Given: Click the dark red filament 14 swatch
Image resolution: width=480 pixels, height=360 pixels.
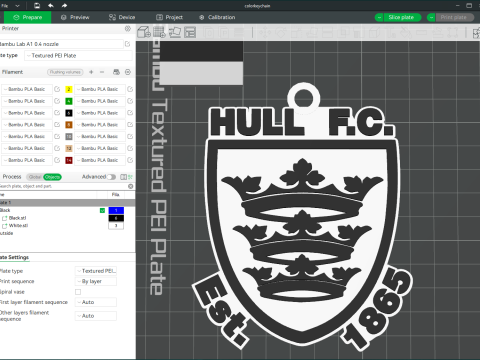Looking at the screenshot, I should (x=69, y=160).
